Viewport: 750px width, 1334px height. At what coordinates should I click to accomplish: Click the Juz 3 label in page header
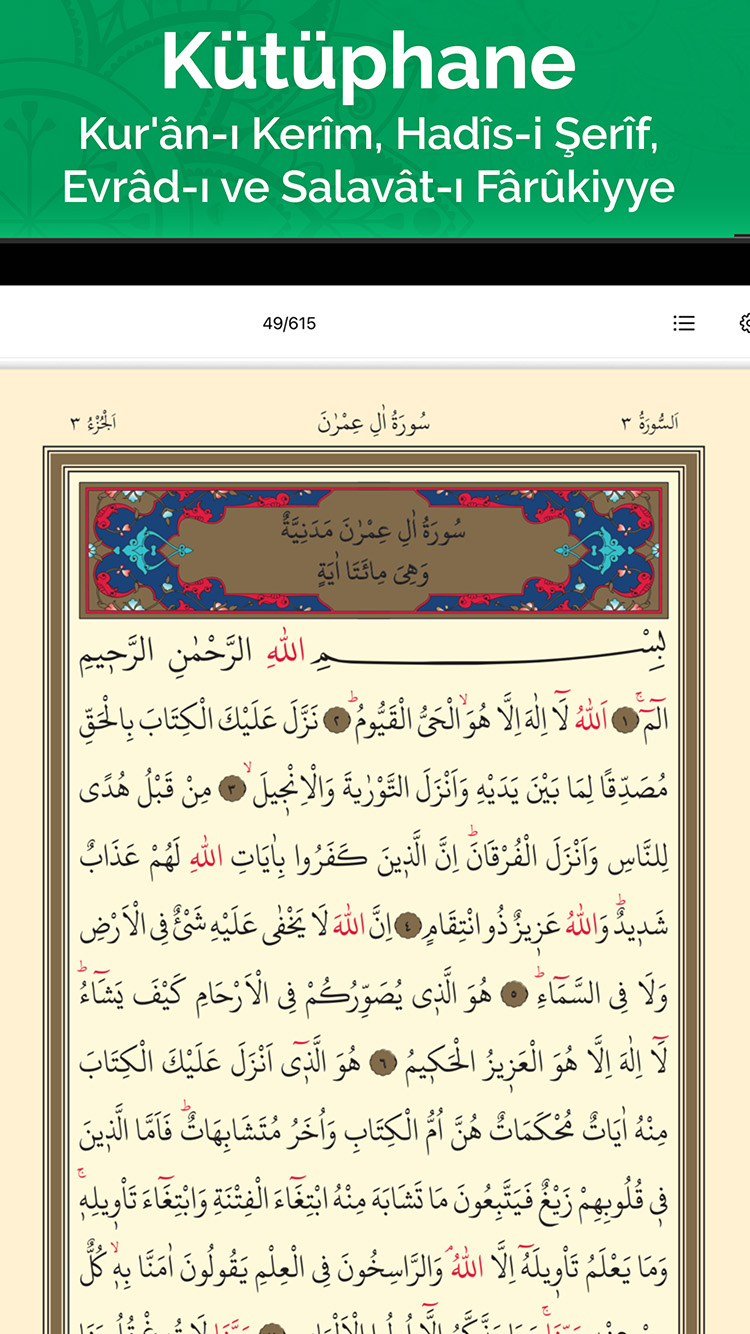coord(93,423)
